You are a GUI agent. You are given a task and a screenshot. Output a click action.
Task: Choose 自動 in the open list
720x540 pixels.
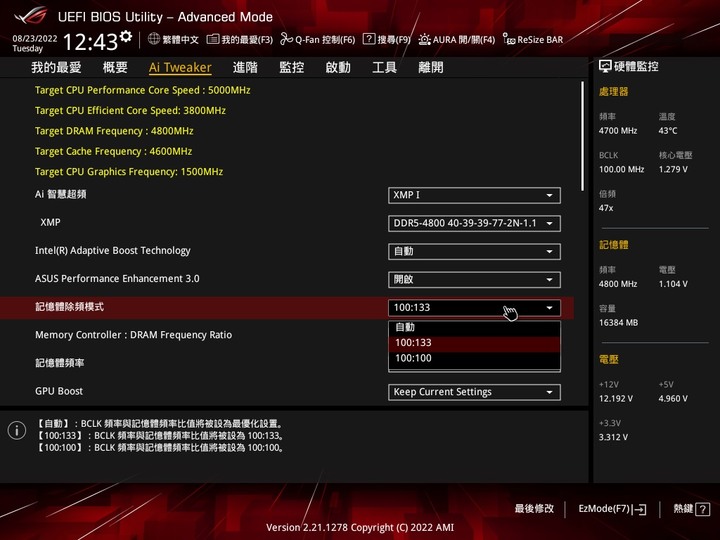474,327
